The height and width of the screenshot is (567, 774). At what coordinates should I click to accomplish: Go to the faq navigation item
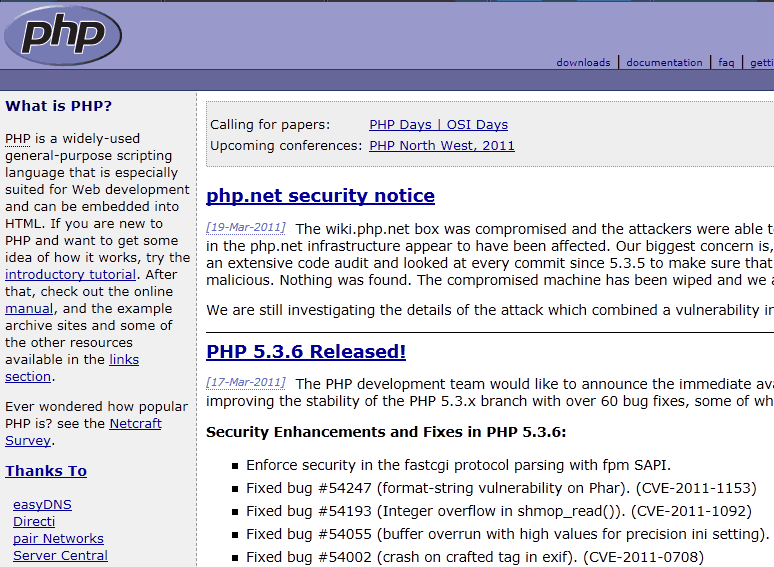[x=726, y=63]
